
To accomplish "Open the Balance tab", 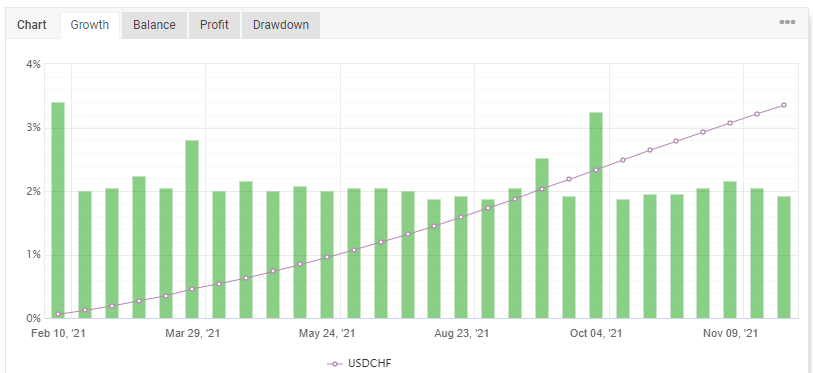I will 154,25.
